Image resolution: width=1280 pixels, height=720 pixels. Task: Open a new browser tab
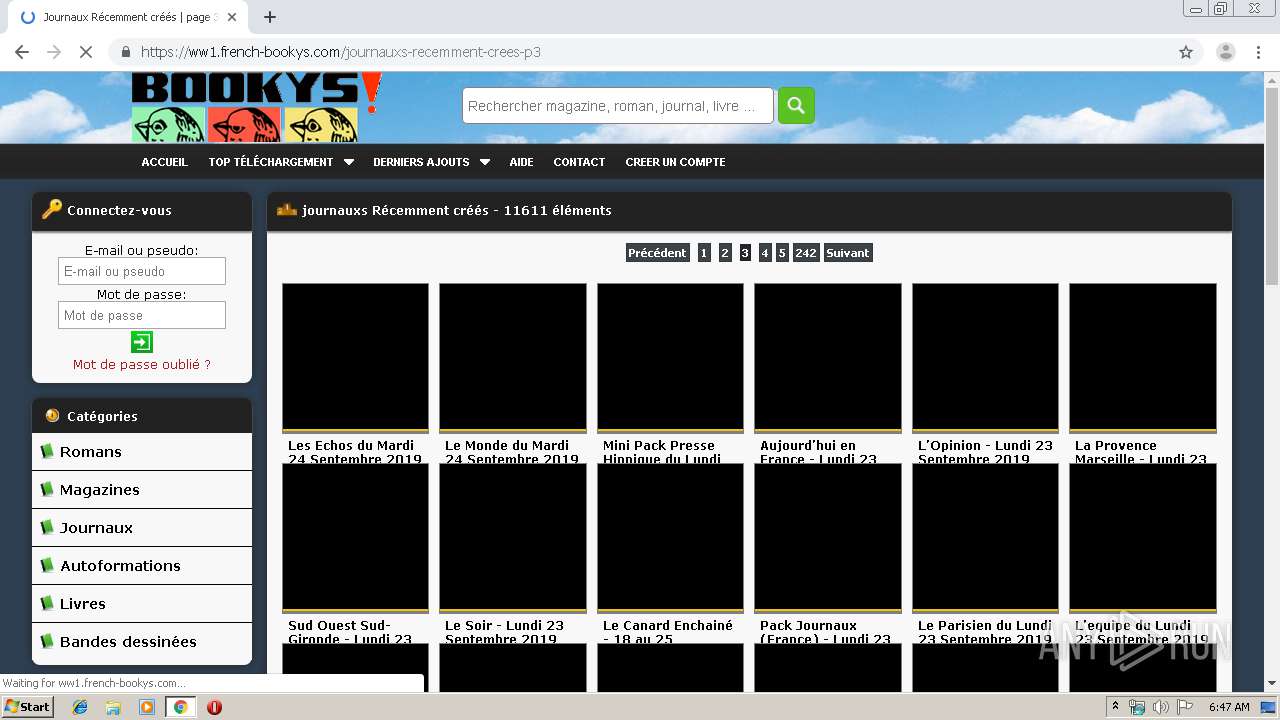coord(270,17)
